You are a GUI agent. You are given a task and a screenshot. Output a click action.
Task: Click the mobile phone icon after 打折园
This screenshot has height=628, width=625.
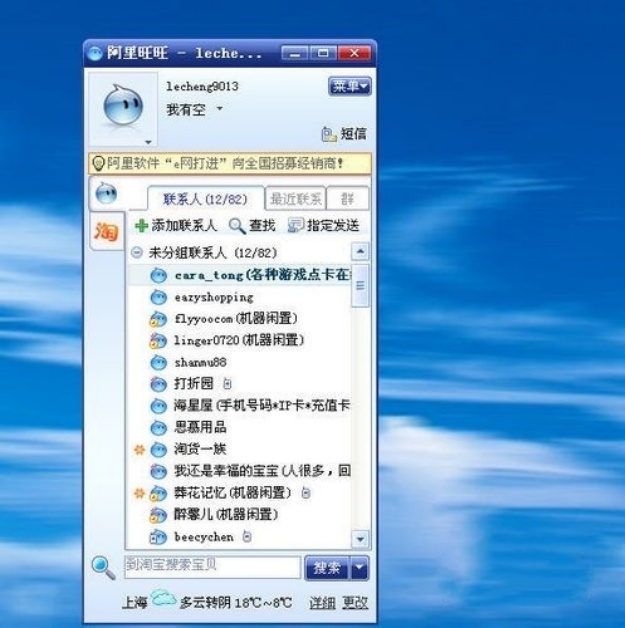tap(227, 384)
